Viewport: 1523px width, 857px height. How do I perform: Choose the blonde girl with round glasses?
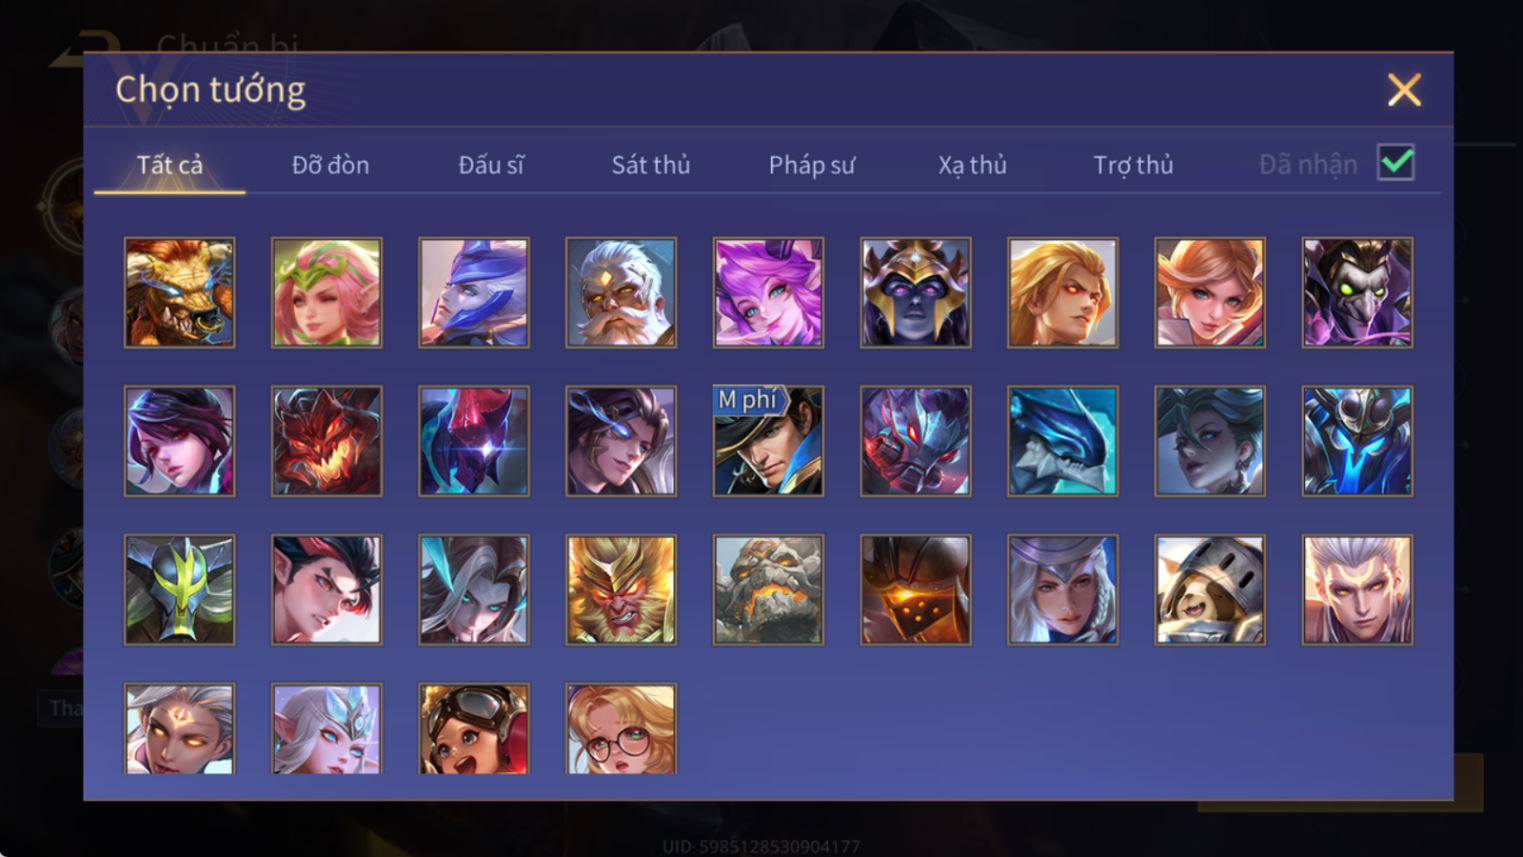pos(621,729)
